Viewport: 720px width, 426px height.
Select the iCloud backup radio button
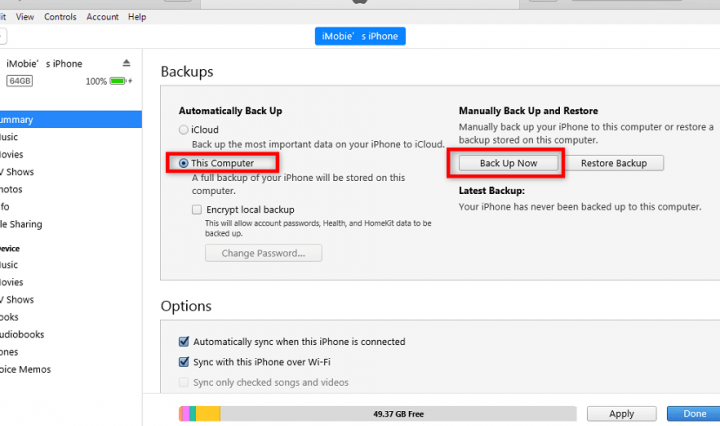(x=184, y=130)
